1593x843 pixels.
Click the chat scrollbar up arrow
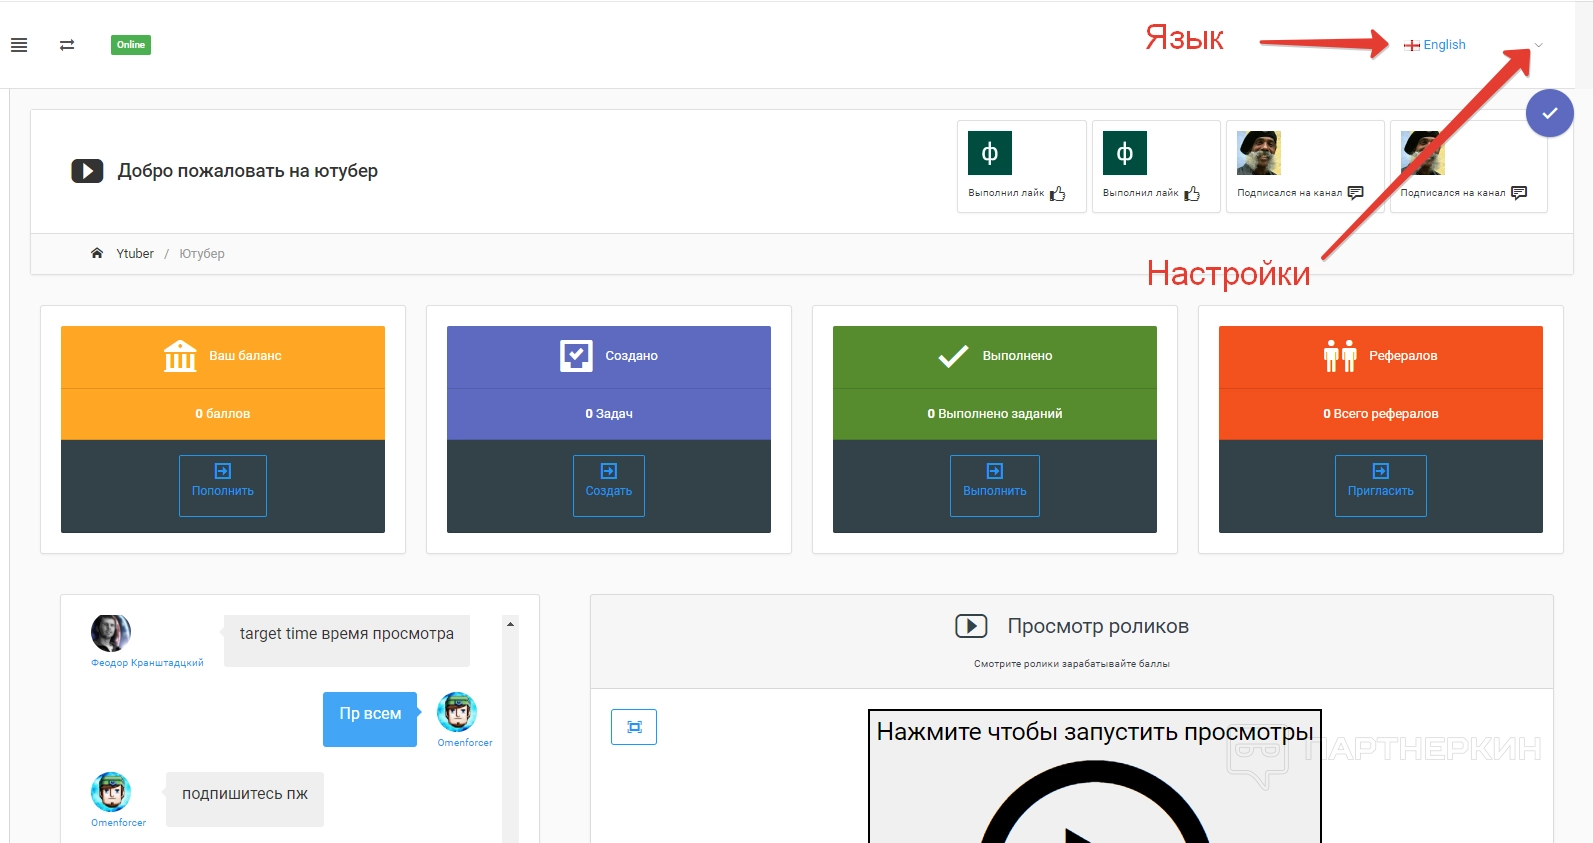[x=510, y=625]
